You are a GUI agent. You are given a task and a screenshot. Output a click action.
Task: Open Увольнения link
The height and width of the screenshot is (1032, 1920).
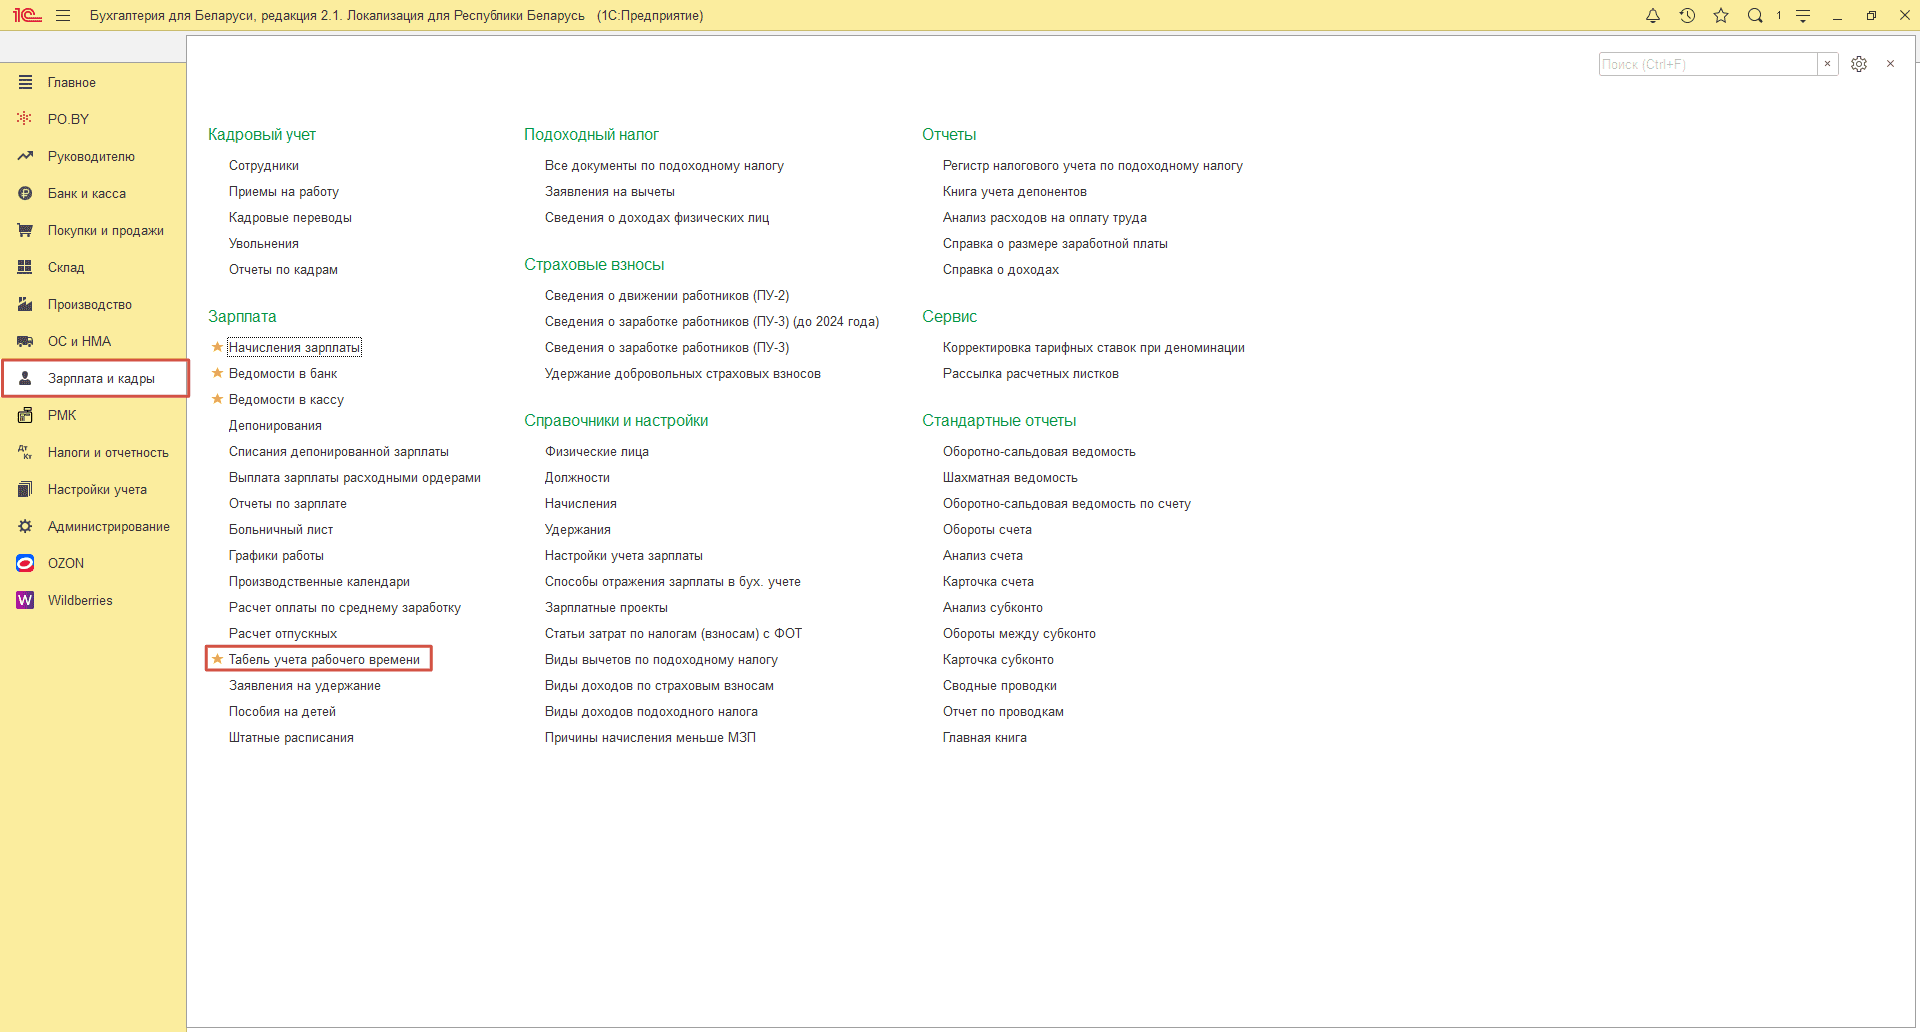point(264,243)
